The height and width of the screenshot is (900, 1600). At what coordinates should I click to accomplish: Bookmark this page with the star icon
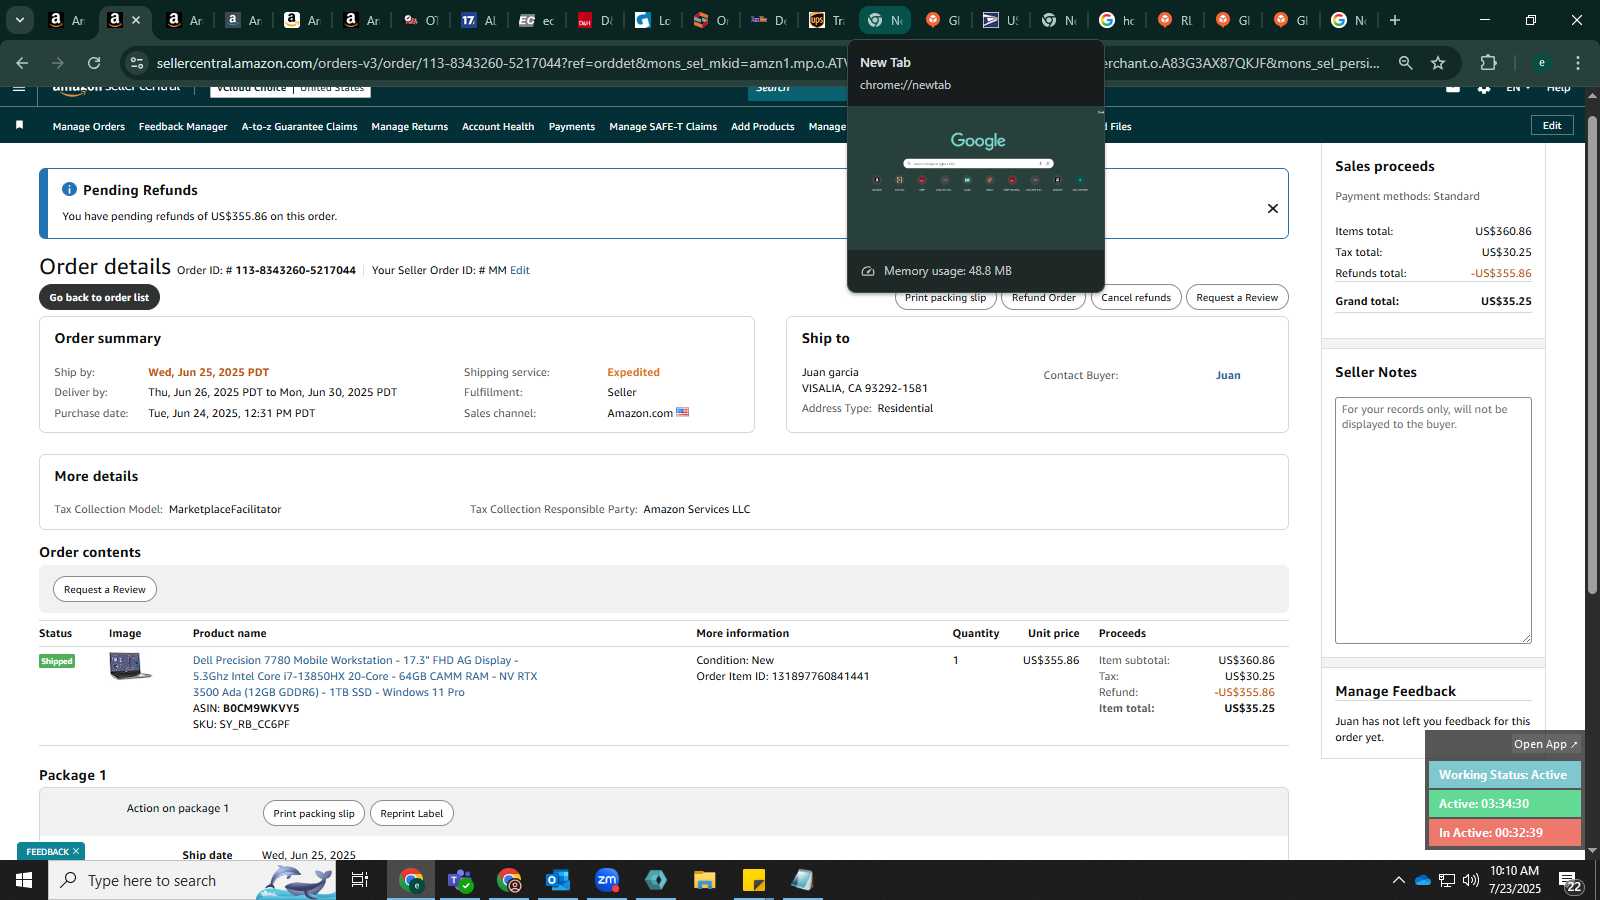(x=1438, y=63)
